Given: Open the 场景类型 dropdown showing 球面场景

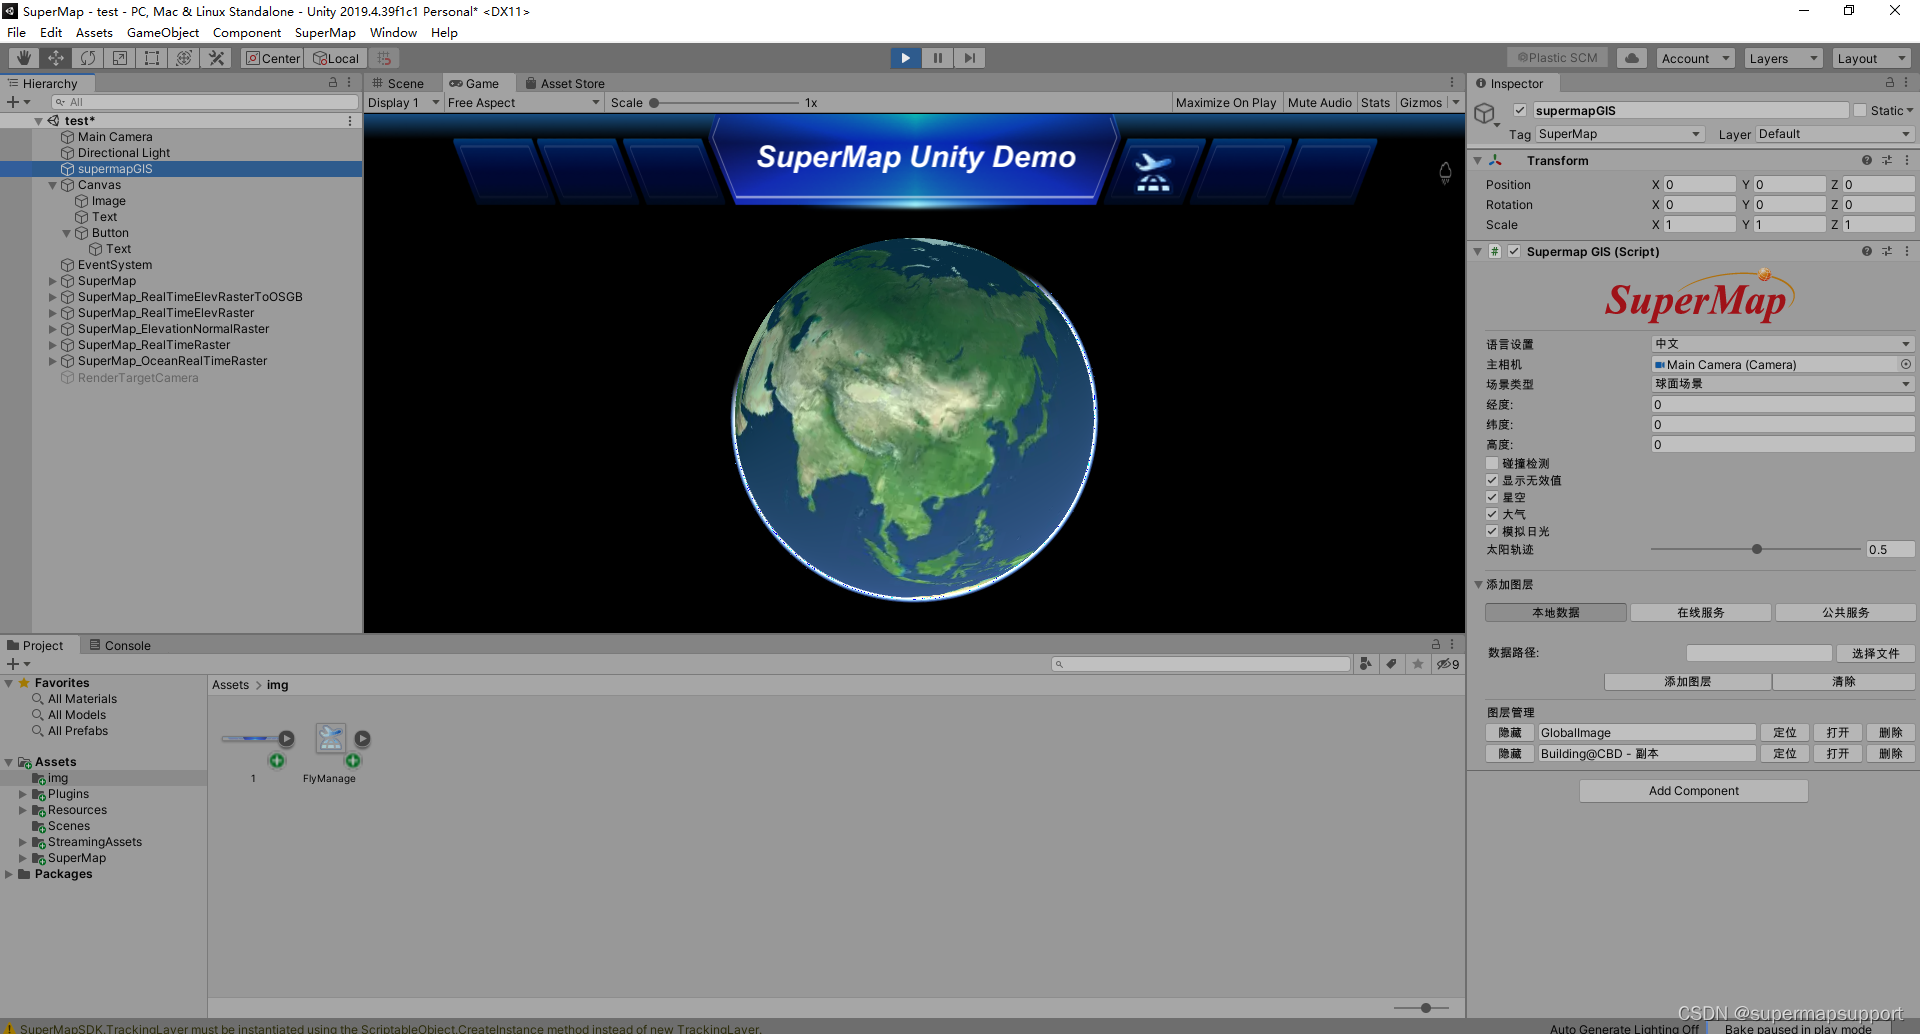Looking at the screenshot, I should [1781, 384].
